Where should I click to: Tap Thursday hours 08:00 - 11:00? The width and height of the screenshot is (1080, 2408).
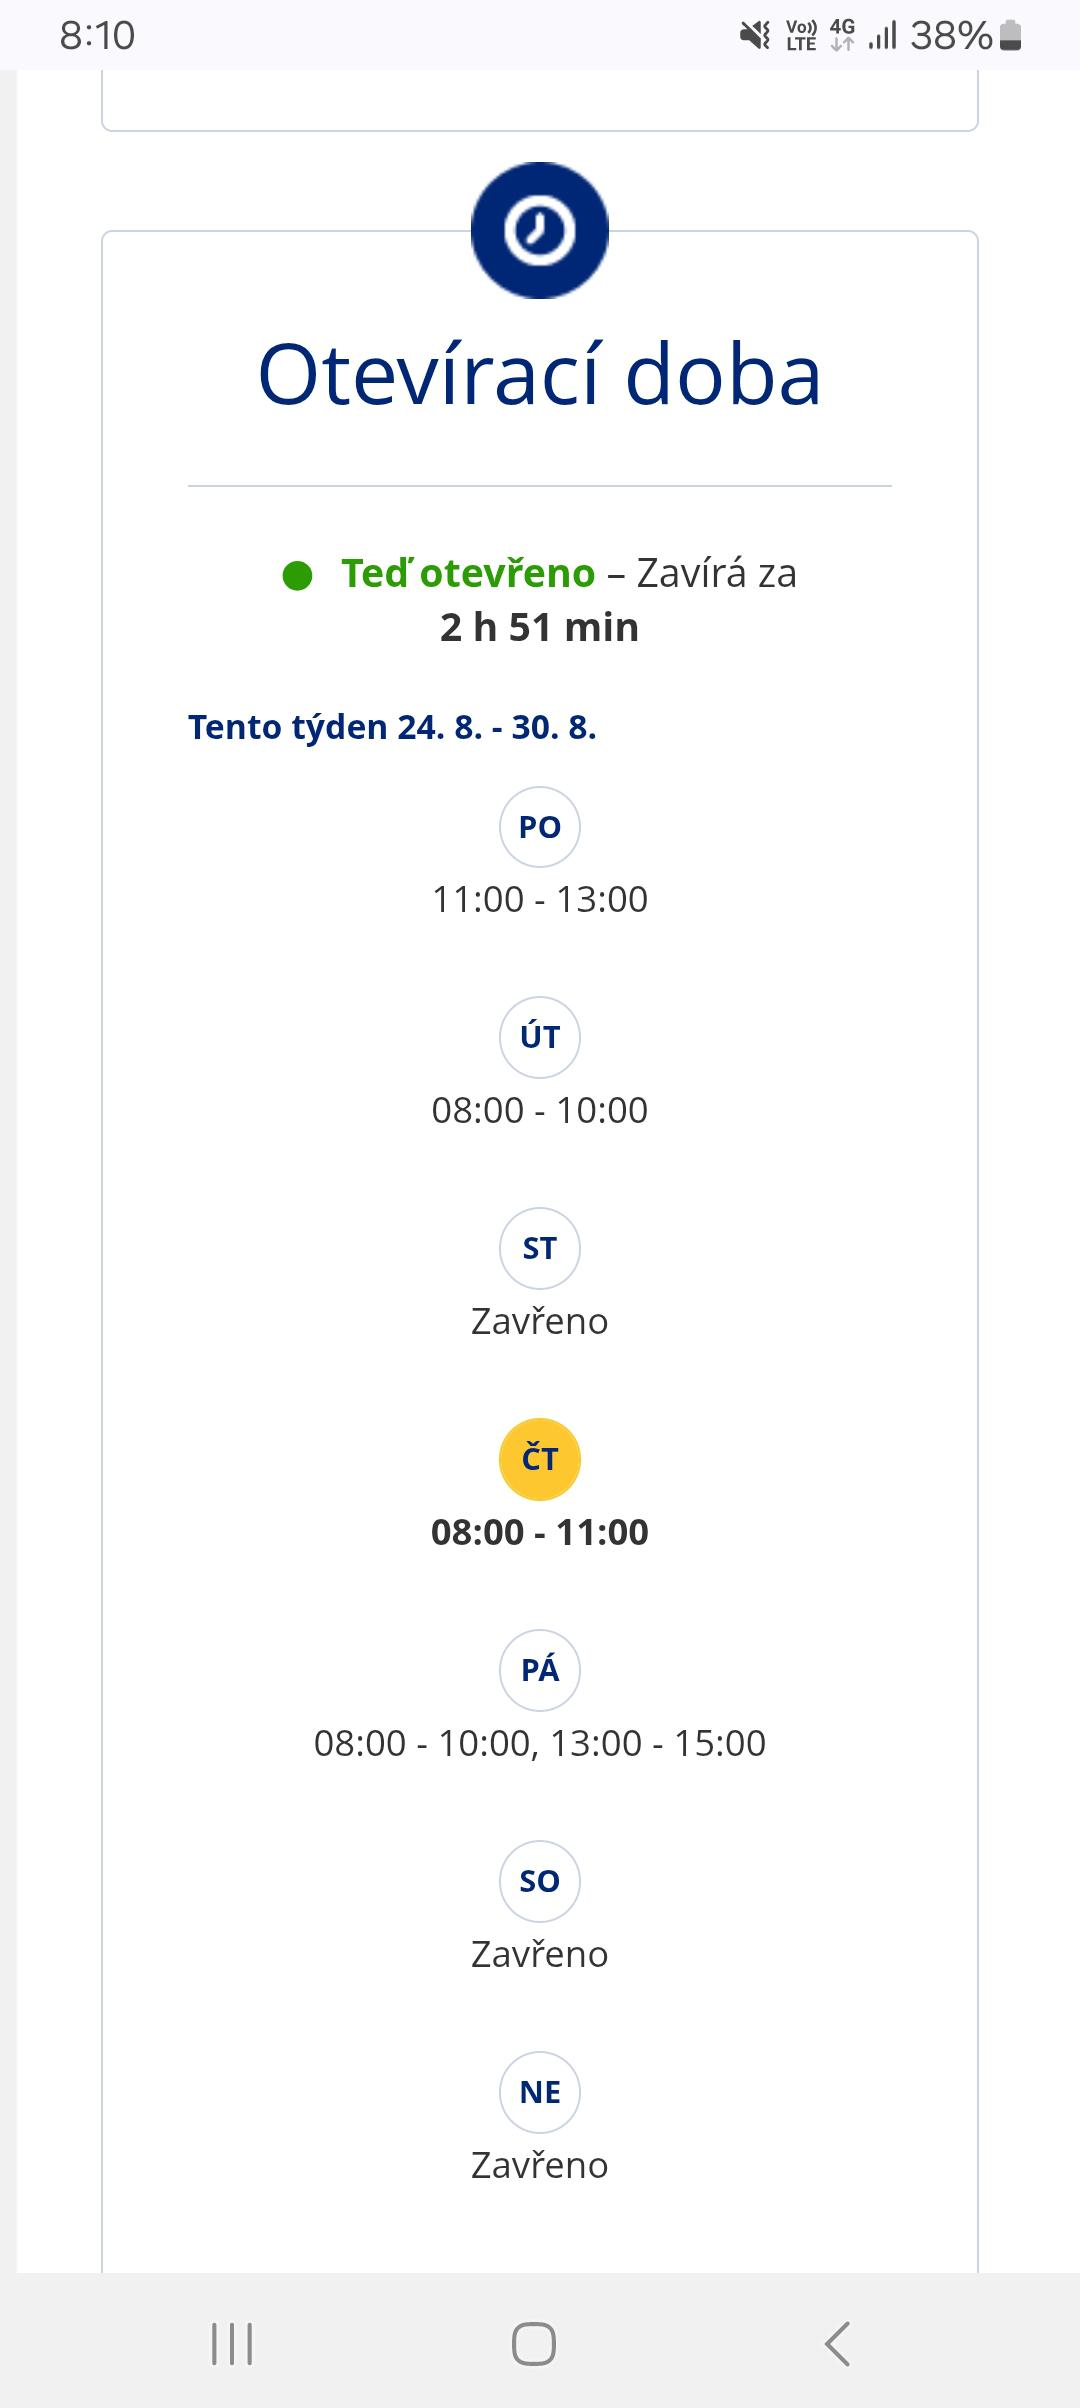540,1532
